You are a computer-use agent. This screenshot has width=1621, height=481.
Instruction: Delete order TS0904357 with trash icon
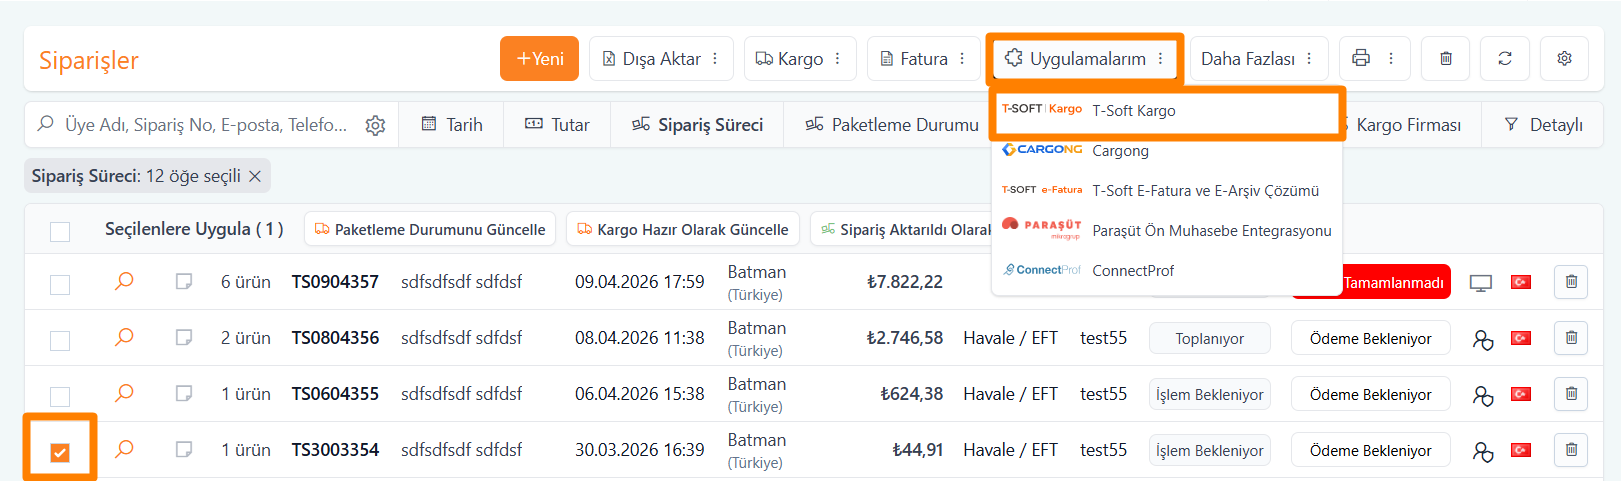1571,282
